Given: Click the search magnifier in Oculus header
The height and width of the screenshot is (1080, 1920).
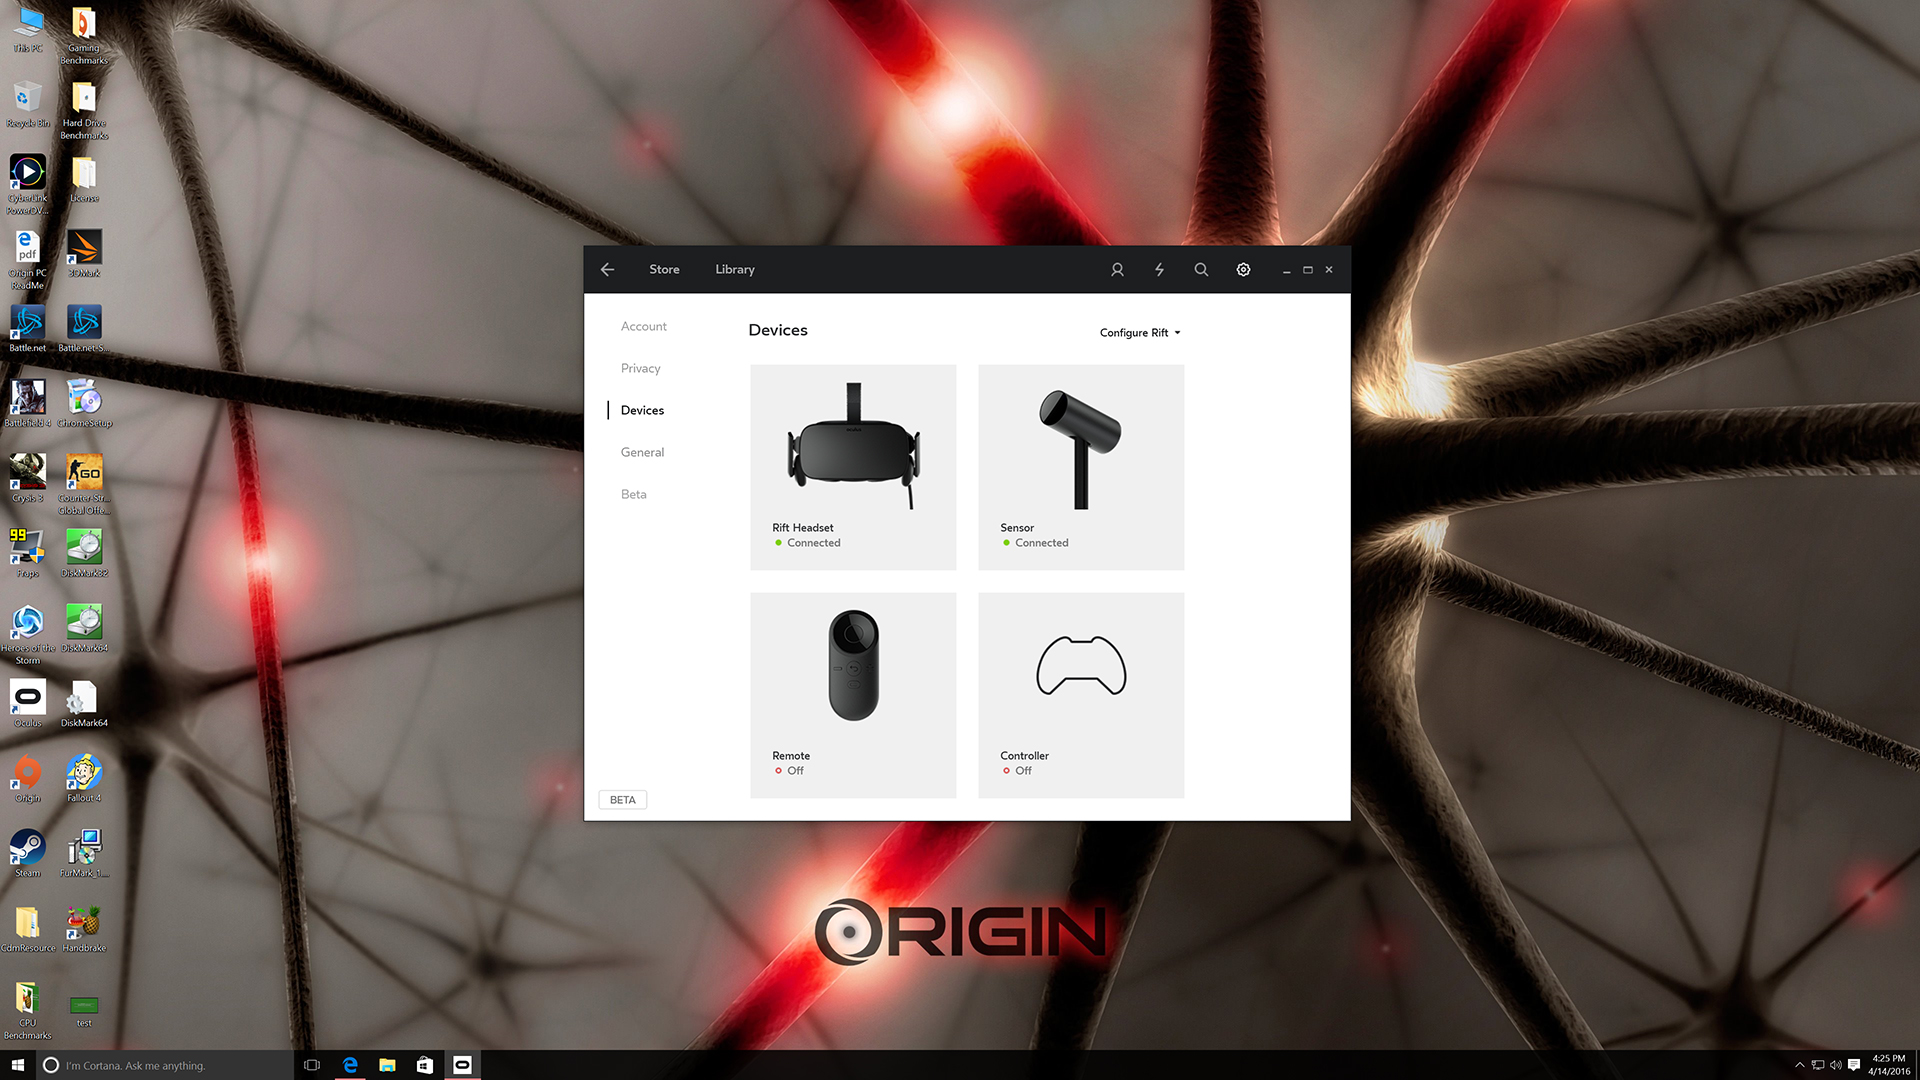Looking at the screenshot, I should 1201,269.
